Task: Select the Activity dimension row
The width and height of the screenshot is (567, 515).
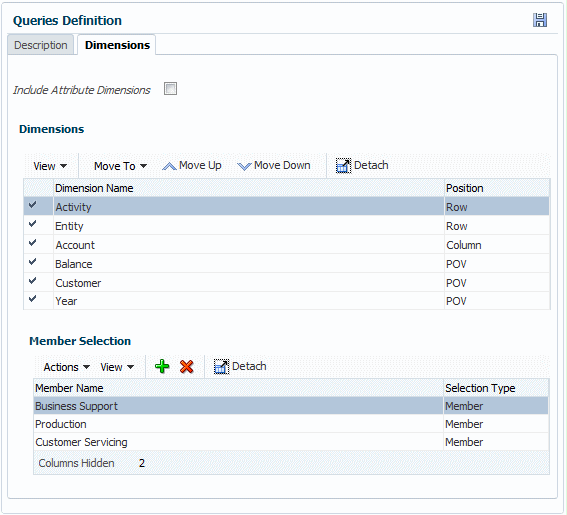Action: point(287,207)
